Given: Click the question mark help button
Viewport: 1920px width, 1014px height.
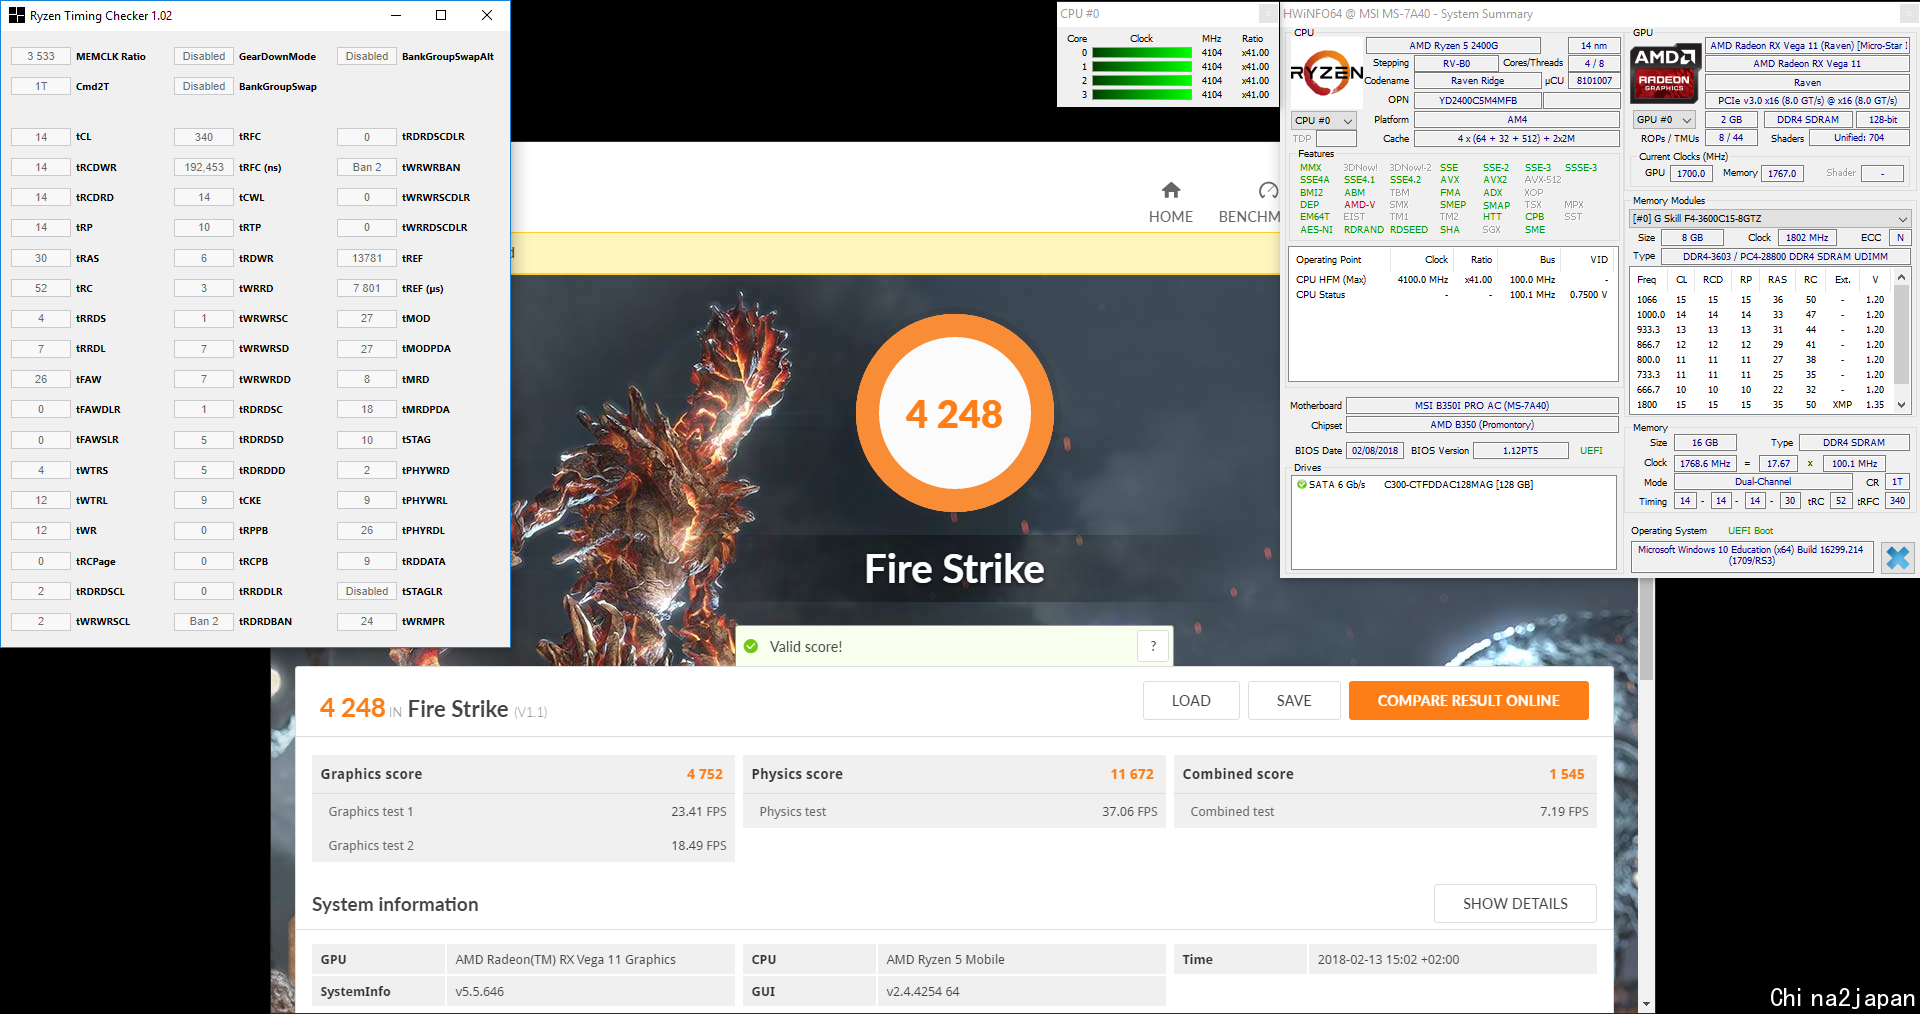Looking at the screenshot, I should pyautogui.click(x=1153, y=647).
